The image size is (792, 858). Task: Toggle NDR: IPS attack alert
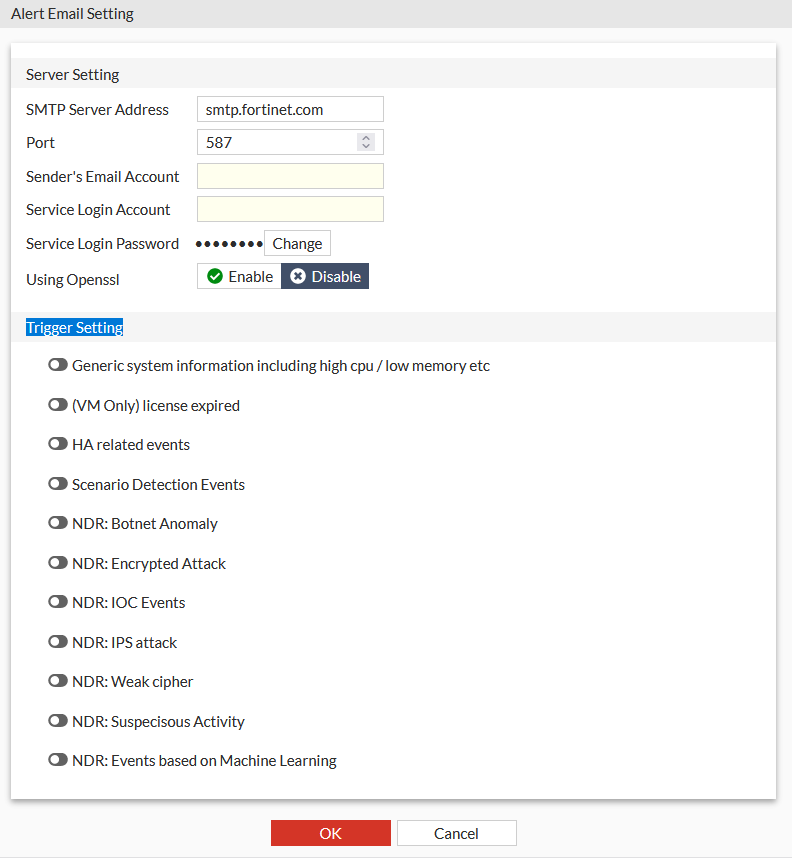point(58,642)
